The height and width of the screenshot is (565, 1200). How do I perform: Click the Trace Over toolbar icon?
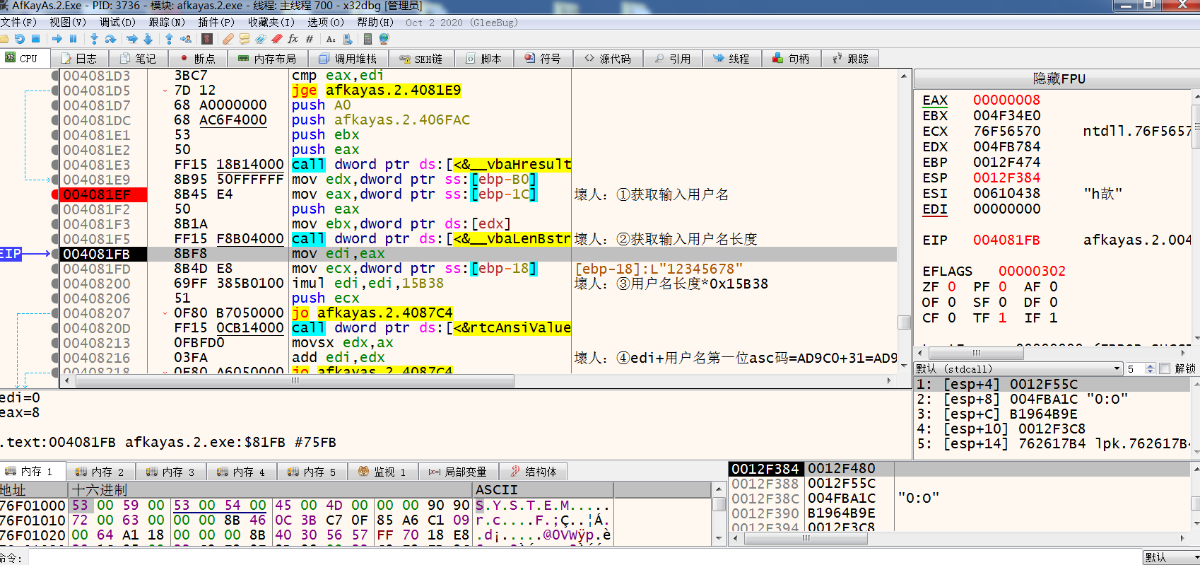point(148,39)
